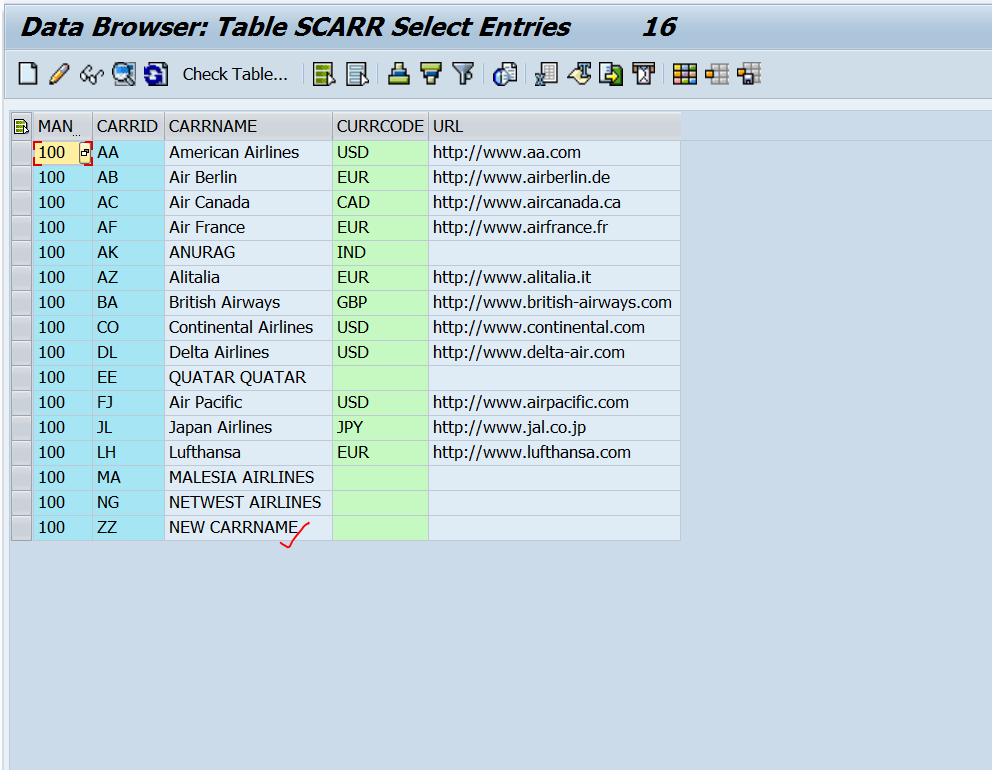Viewport: 992px width, 770px height.
Task: Click the http://www.aa.com URL cell
Action: (x=554, y=152)
